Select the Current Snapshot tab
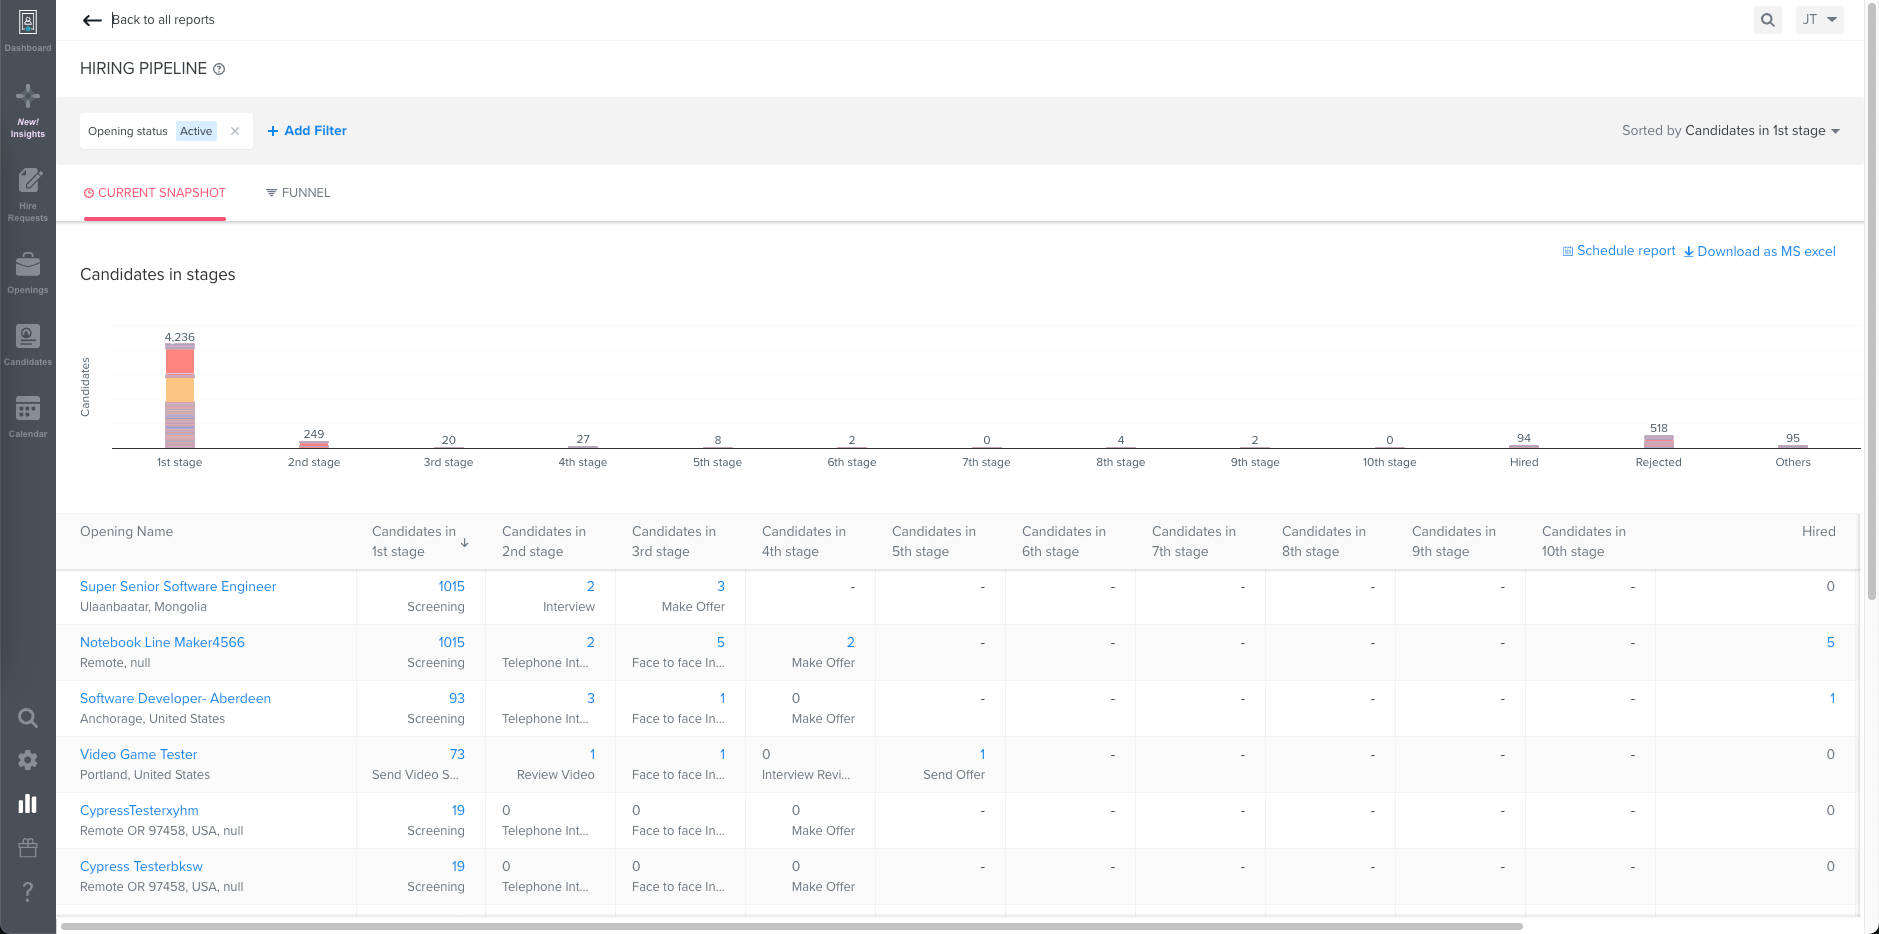Image resolution: width=1879 pixels, height=934 pixels. 154,192
